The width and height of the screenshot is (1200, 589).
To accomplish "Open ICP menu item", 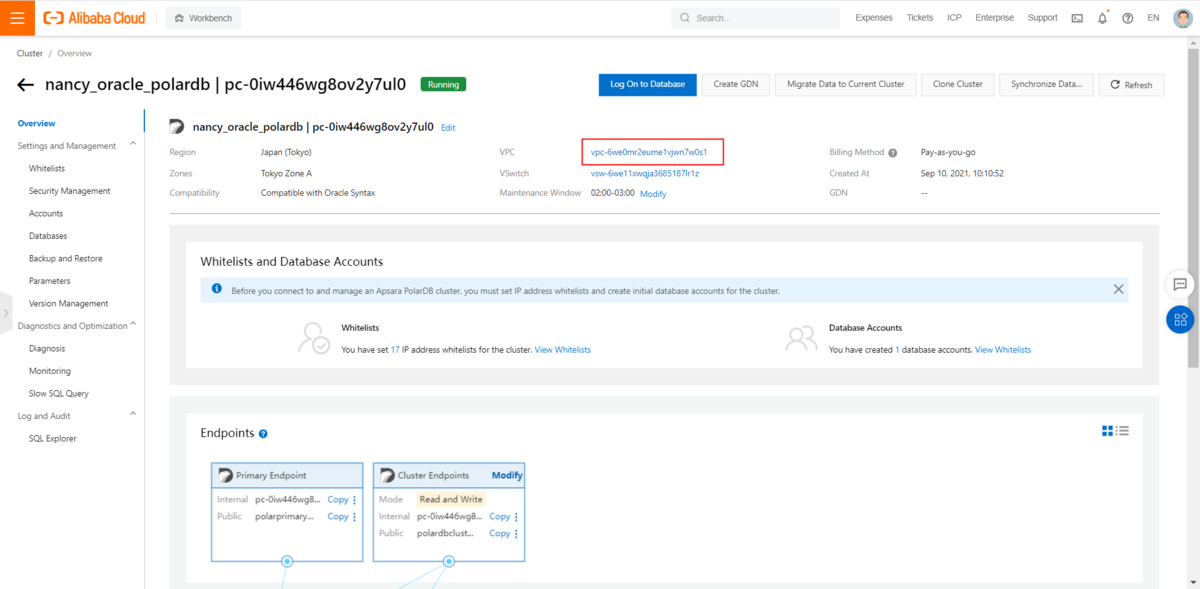I will pyautogui.click(x=955, y=18).
